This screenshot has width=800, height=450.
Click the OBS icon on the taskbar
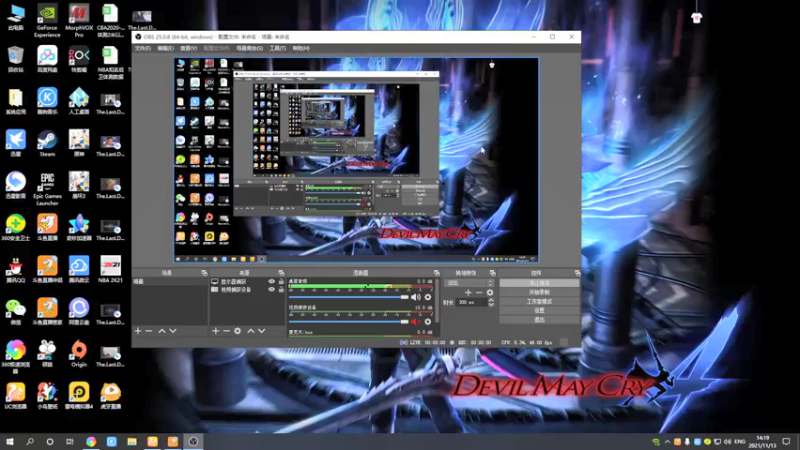pyautogui.click(x=193, y=441)
